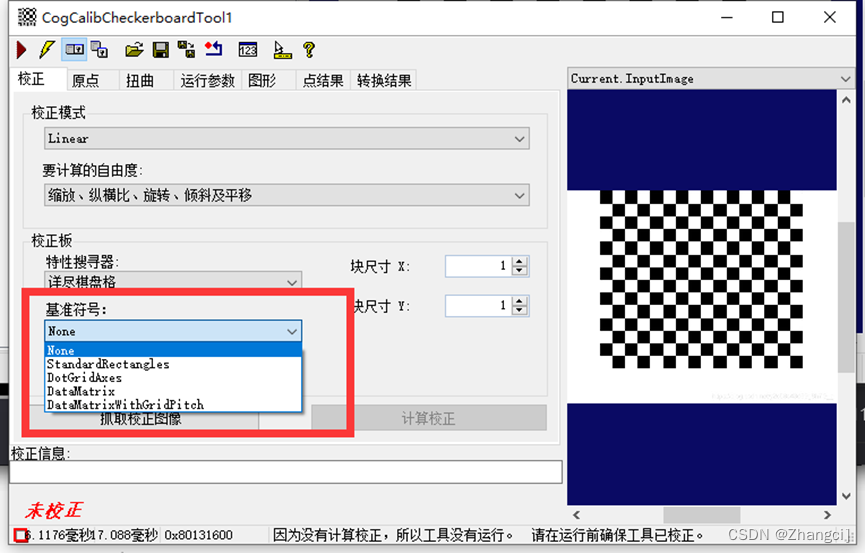
Task: Click the image horizontal scrollbar thumb
Action: click(701, 515)
